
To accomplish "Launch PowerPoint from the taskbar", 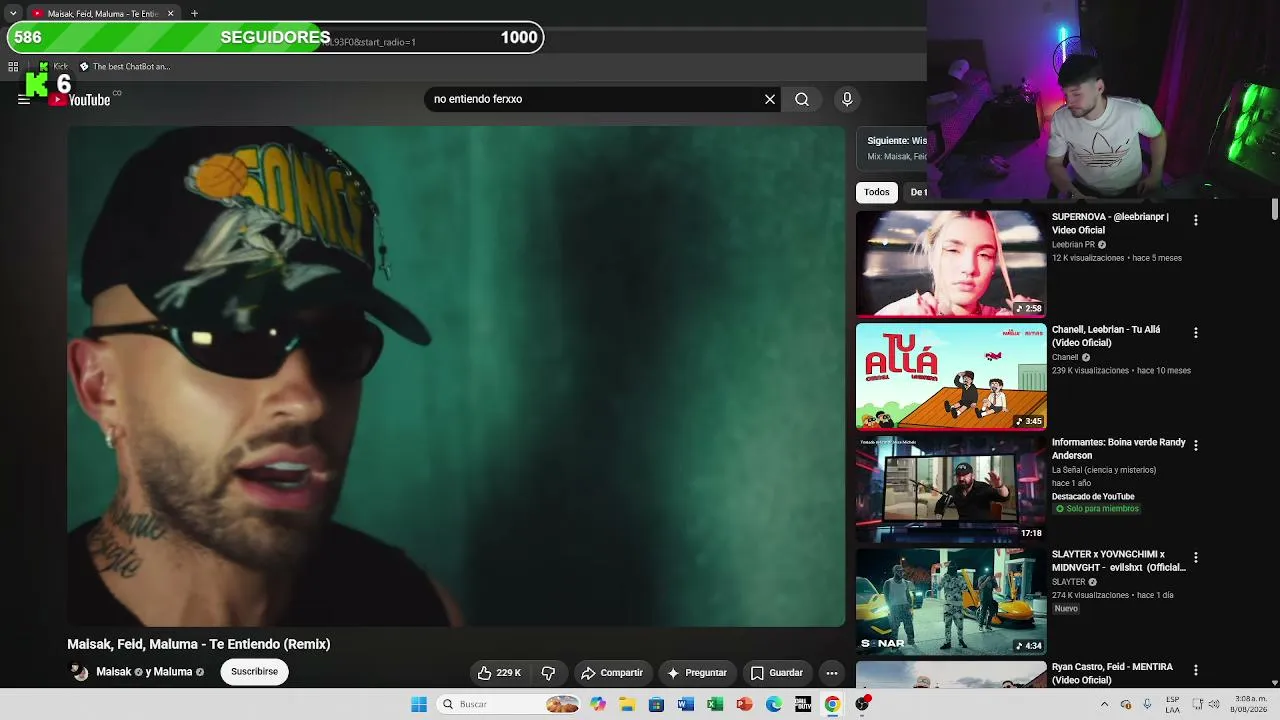I will 744,704.
